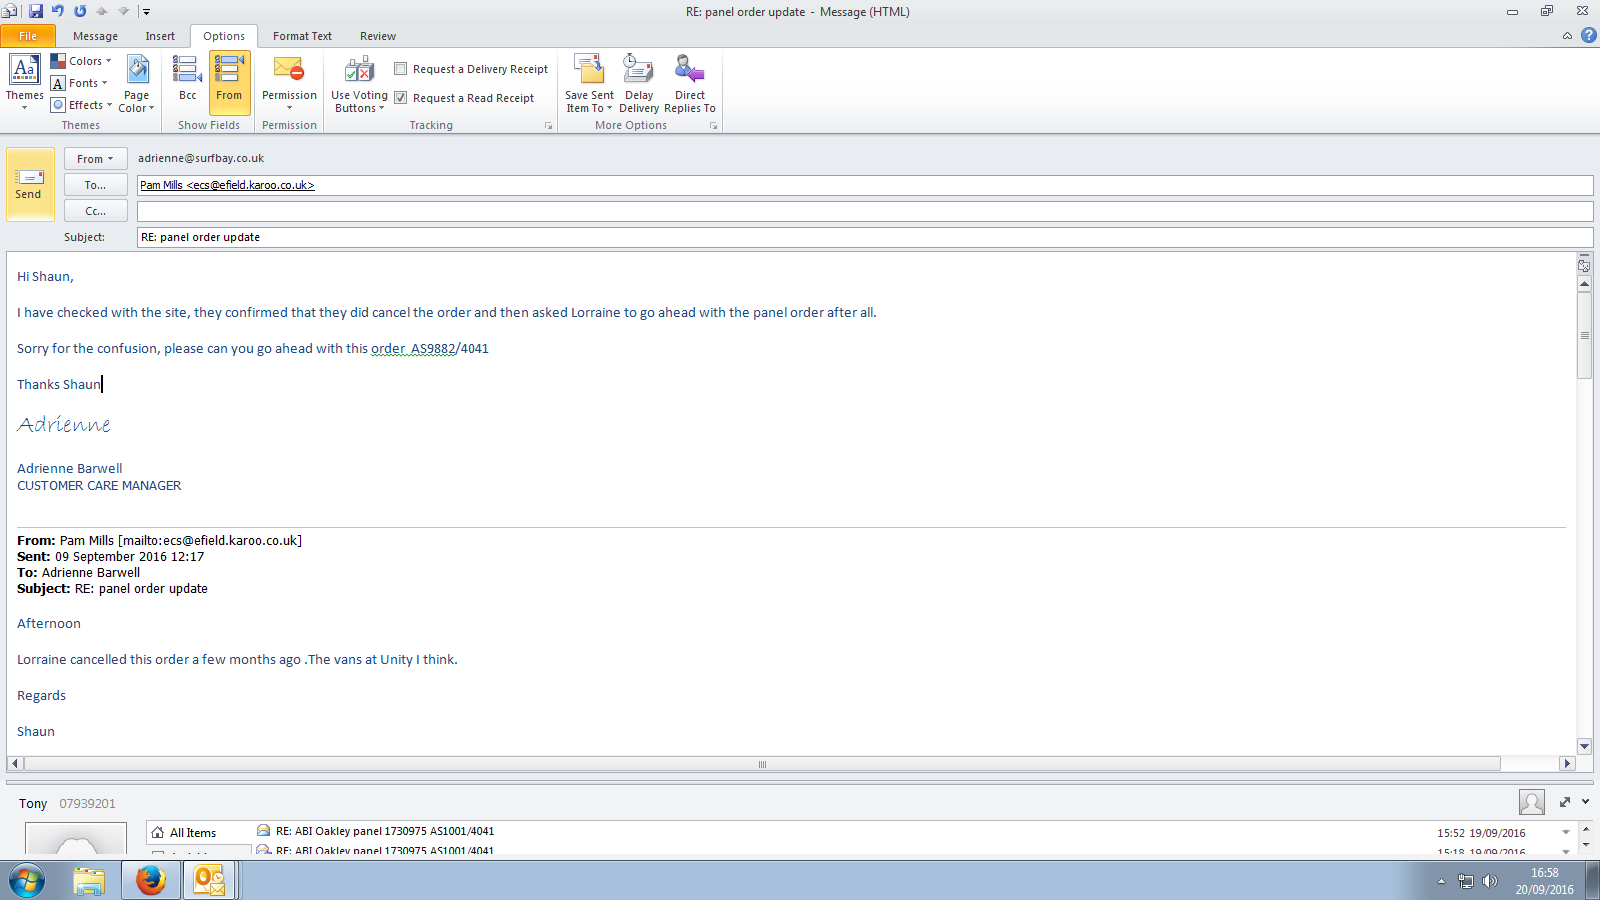Open the File tab

28,36
